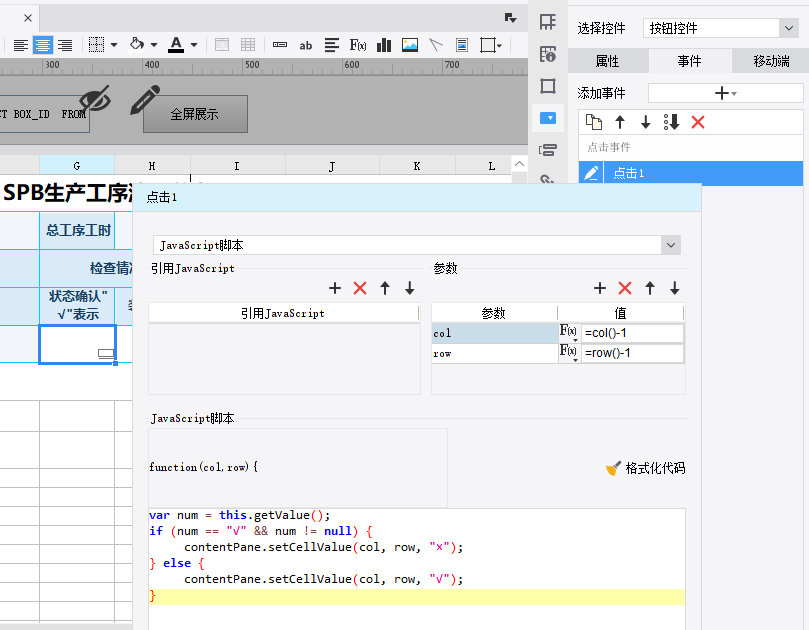809x630 pixels.
Task: Switch to 属性 tab
Action: 607,61
